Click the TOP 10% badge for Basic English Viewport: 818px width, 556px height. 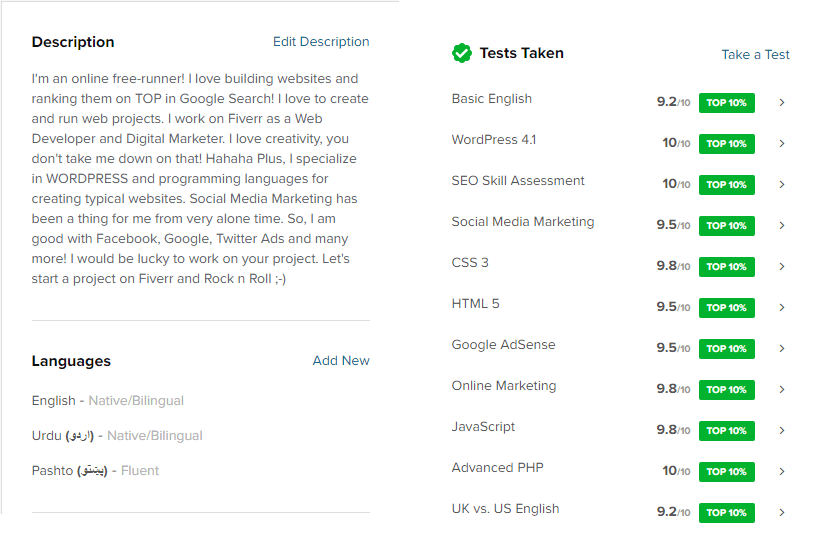pyautogui.click(x=726, y=103)
